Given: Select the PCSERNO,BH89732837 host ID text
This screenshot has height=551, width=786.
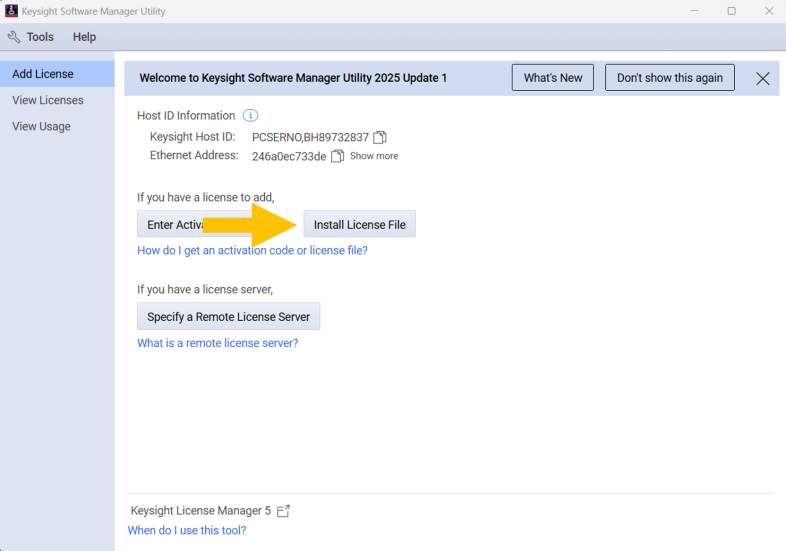Looking at the screenshot, I should pyautogui.click(x=310, y=137).
